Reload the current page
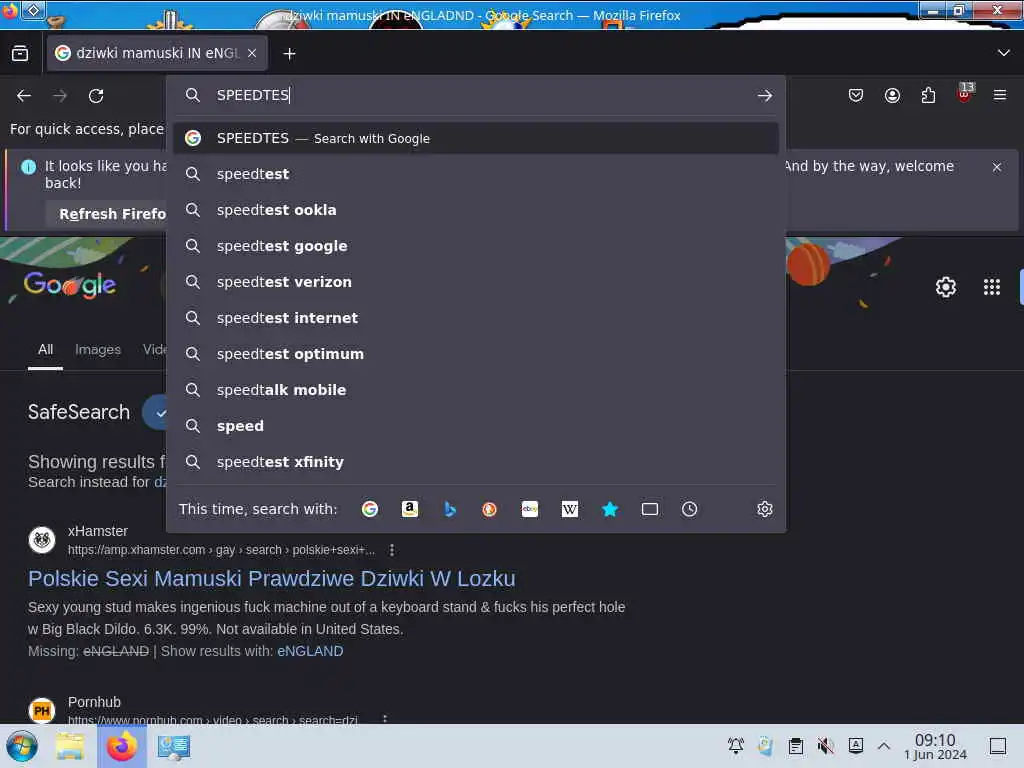This screenshot has height=768, width=1024. (x=96, y=96)
